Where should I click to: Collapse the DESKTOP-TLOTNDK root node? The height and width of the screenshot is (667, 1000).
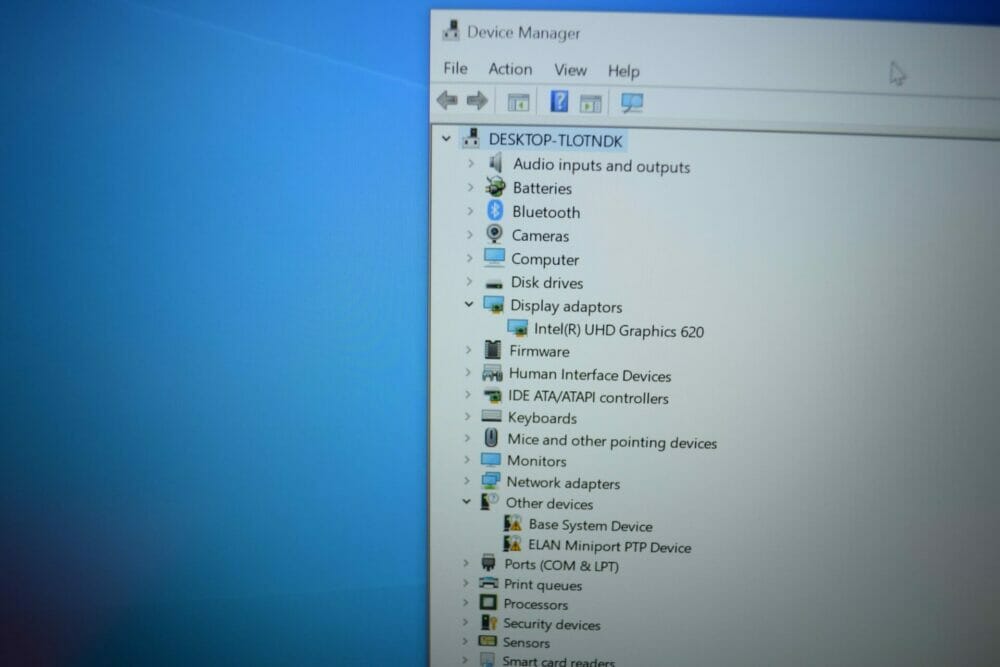tap(446, 138)
